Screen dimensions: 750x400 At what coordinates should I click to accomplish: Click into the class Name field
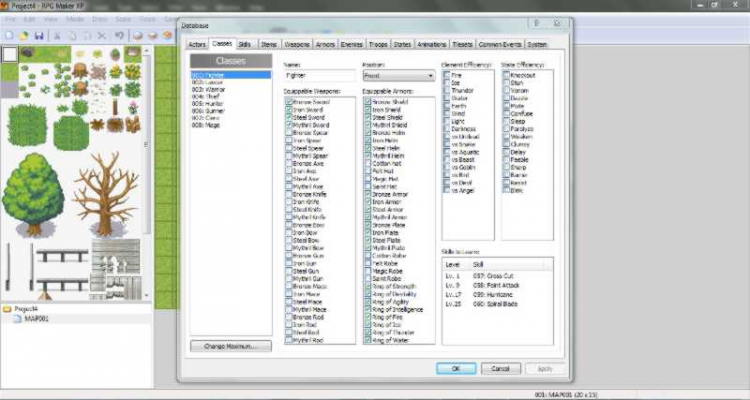click(x=320, y=76)
